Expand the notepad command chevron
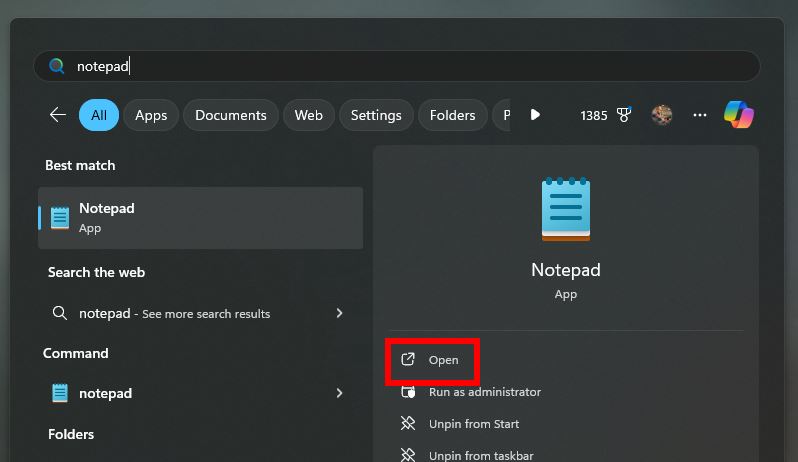Image resolution: width=798 pixels, height=462 pixels. pos(339,393)
